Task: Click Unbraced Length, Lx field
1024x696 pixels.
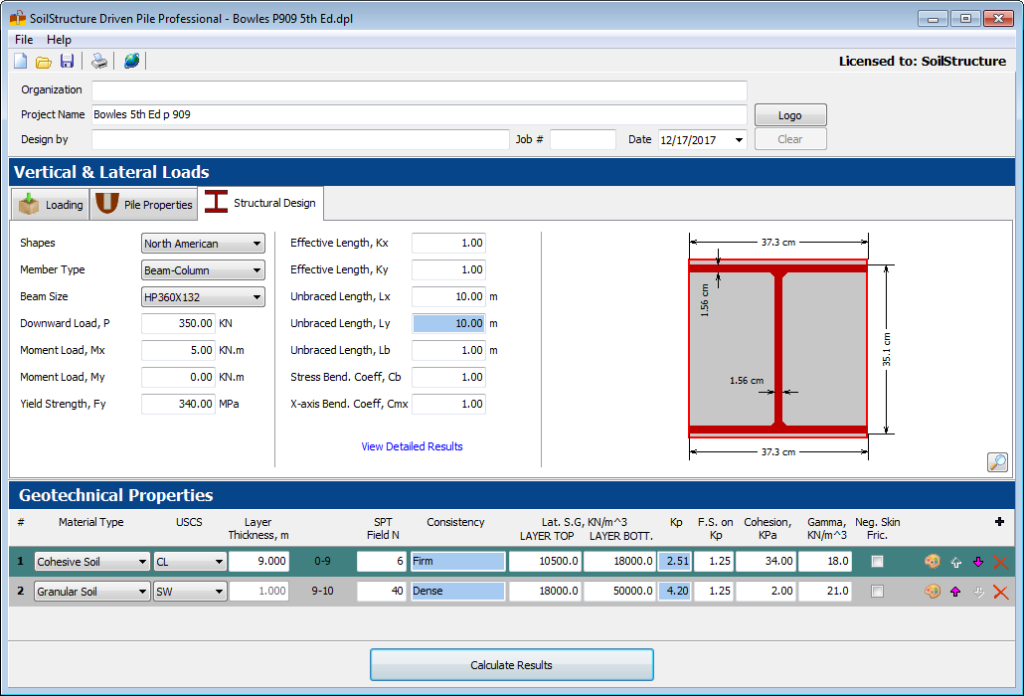Action: point(449,296)
